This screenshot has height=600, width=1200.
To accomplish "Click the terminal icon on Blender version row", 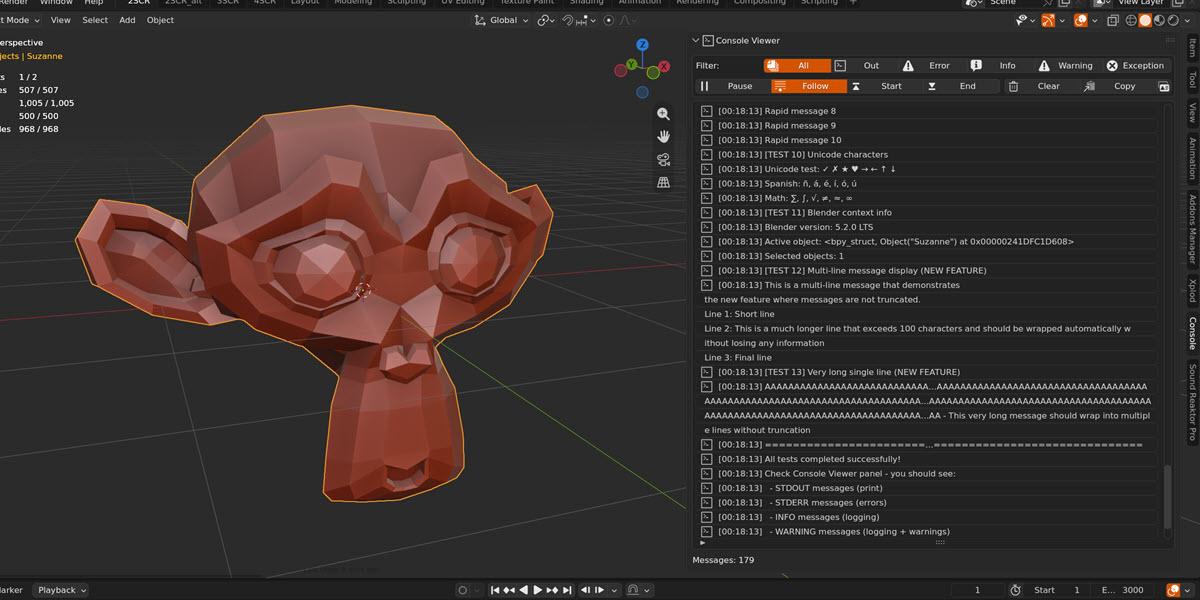I will 706,227.
